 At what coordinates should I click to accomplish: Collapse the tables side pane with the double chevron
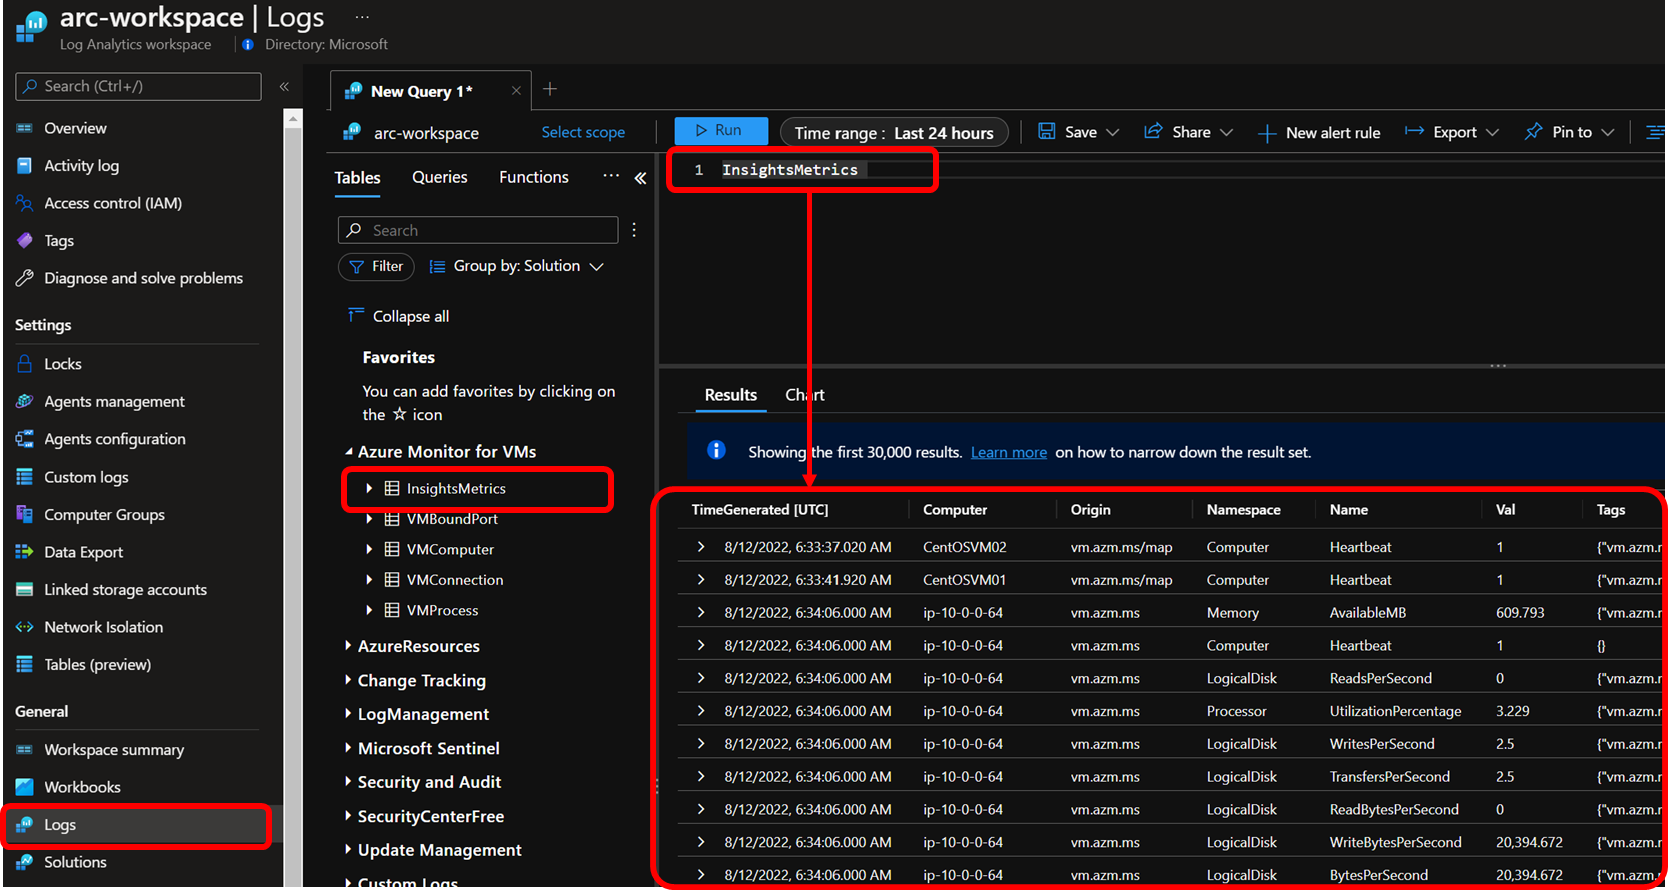[640, 178]
